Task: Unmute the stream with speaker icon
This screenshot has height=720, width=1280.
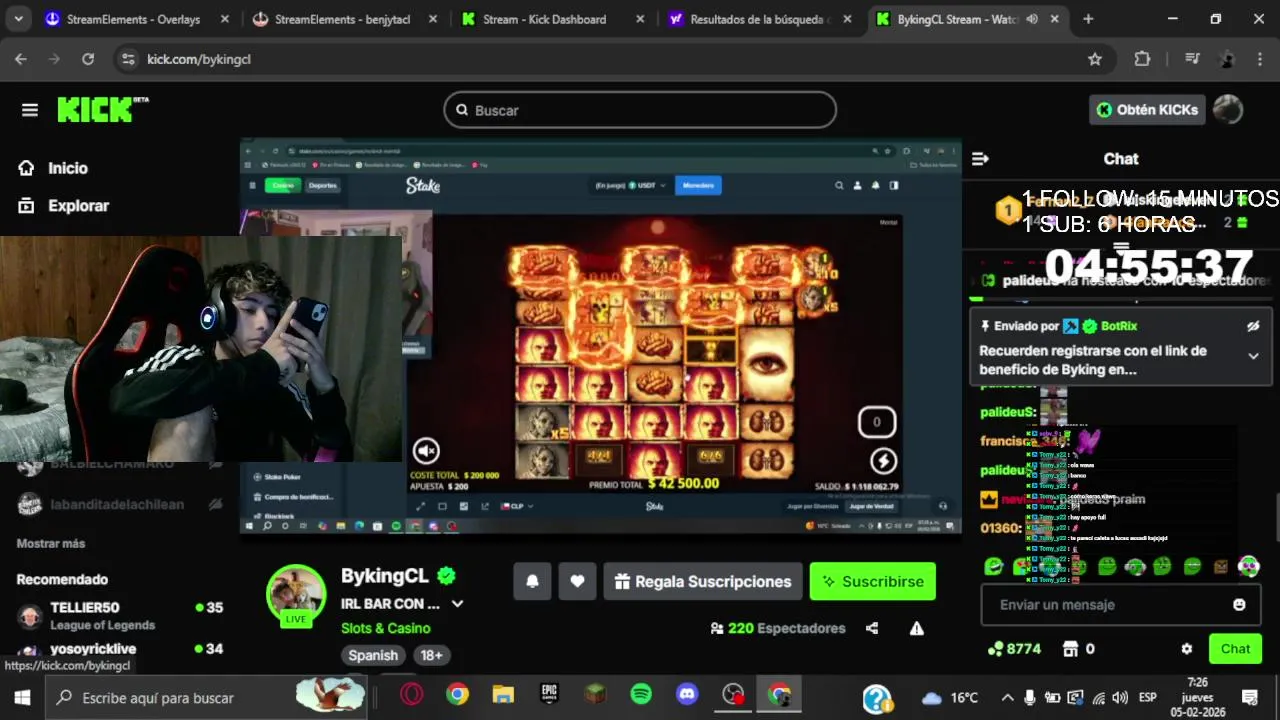Action: tap(426, 451)
